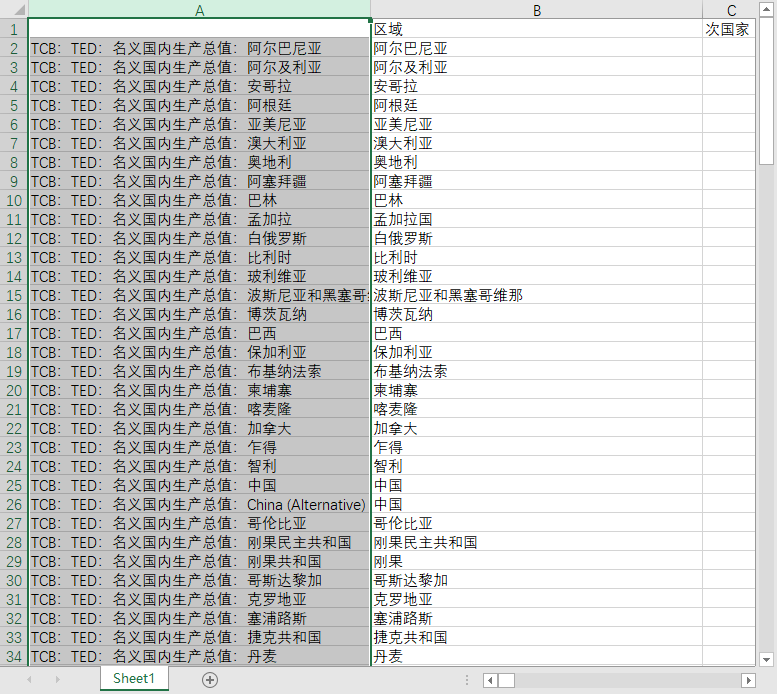Click vertical scrollbar down arrow
The width and height of the screenshot is (777, 694).
(766, 659)
